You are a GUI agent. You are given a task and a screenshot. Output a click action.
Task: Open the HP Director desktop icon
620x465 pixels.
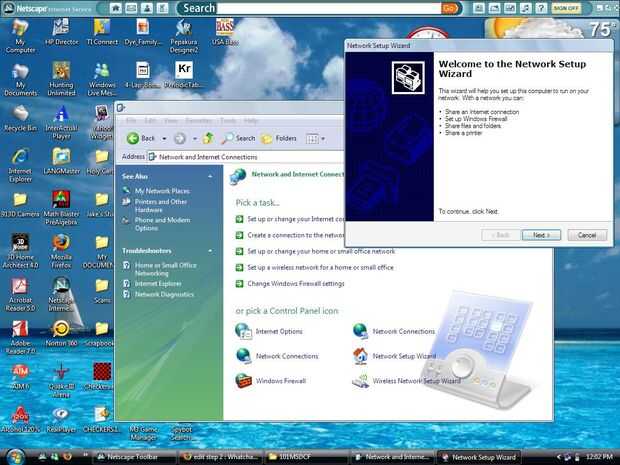(x=61, y=32)
